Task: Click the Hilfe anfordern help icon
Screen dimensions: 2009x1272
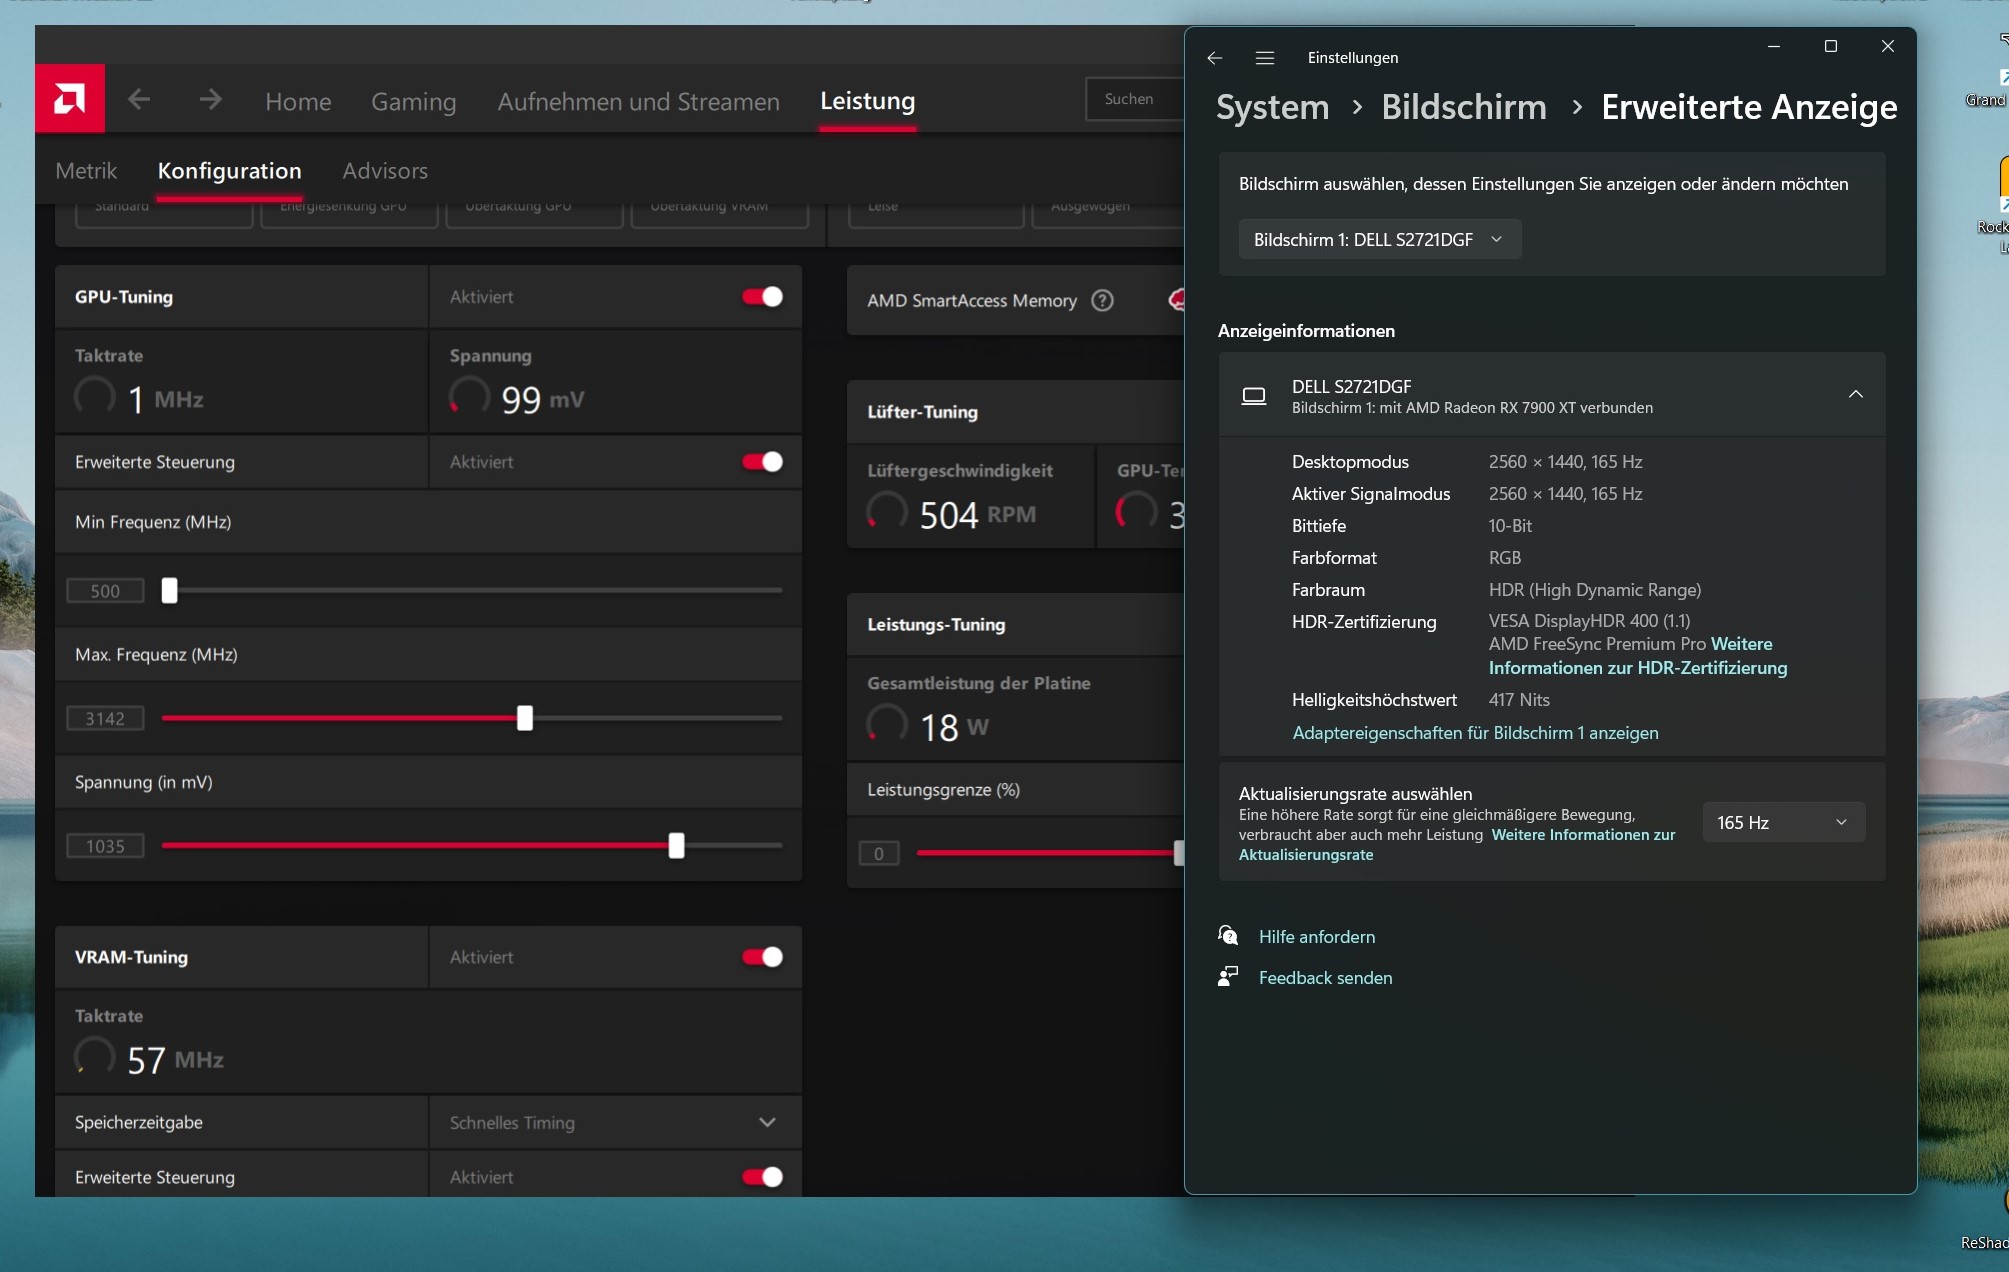Action: [x=1228, y=936]
